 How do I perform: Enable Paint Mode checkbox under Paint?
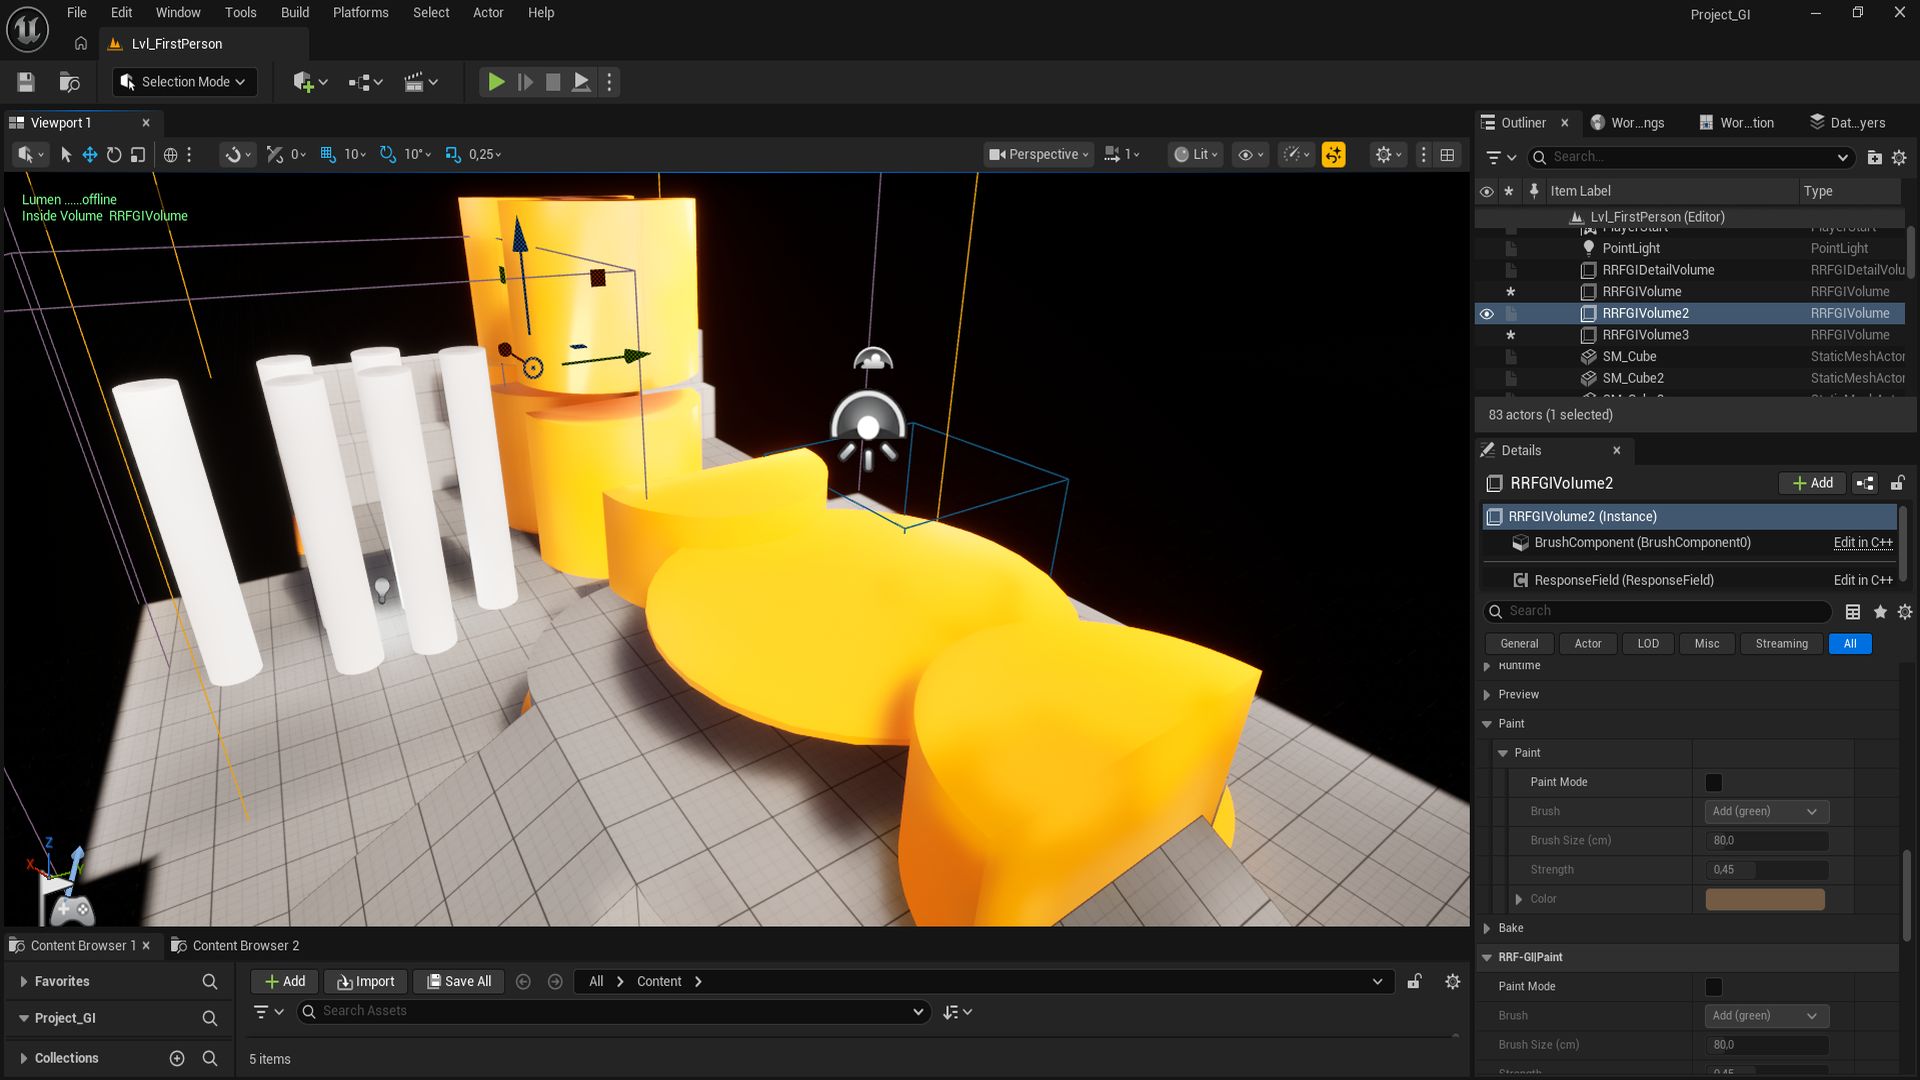1713,783
